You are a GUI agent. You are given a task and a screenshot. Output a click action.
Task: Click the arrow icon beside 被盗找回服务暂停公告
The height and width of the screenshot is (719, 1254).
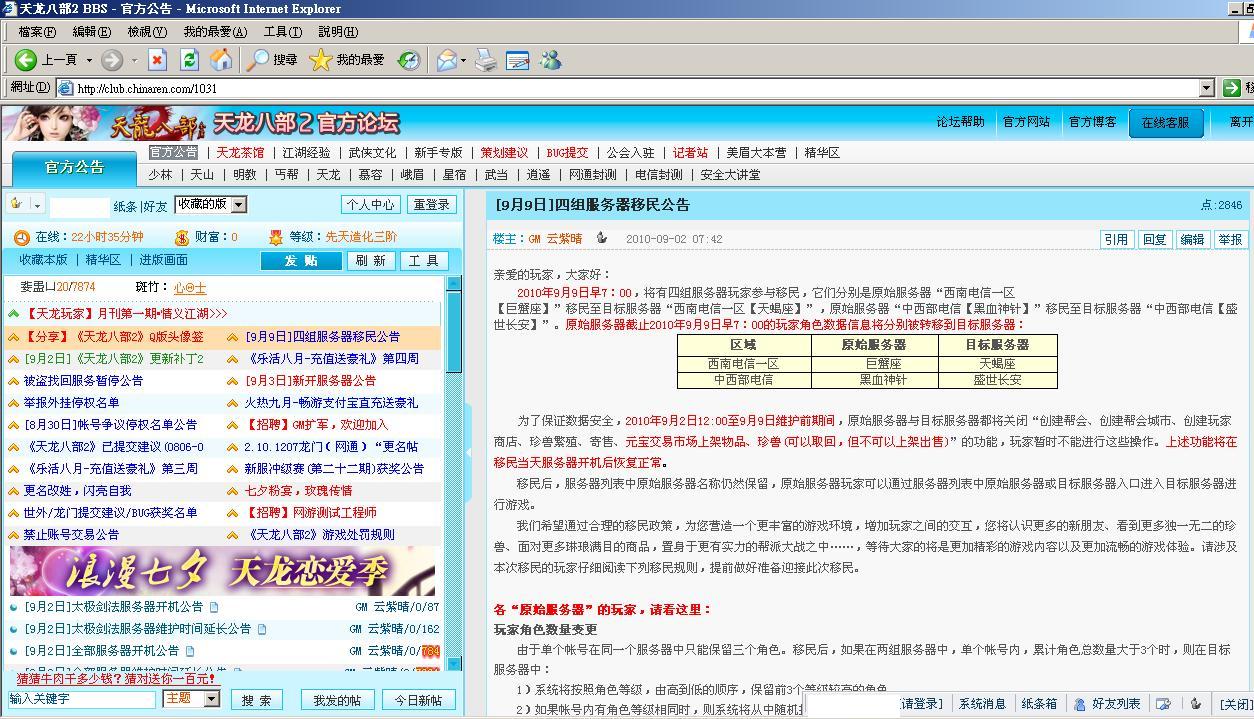pos(14,381)
